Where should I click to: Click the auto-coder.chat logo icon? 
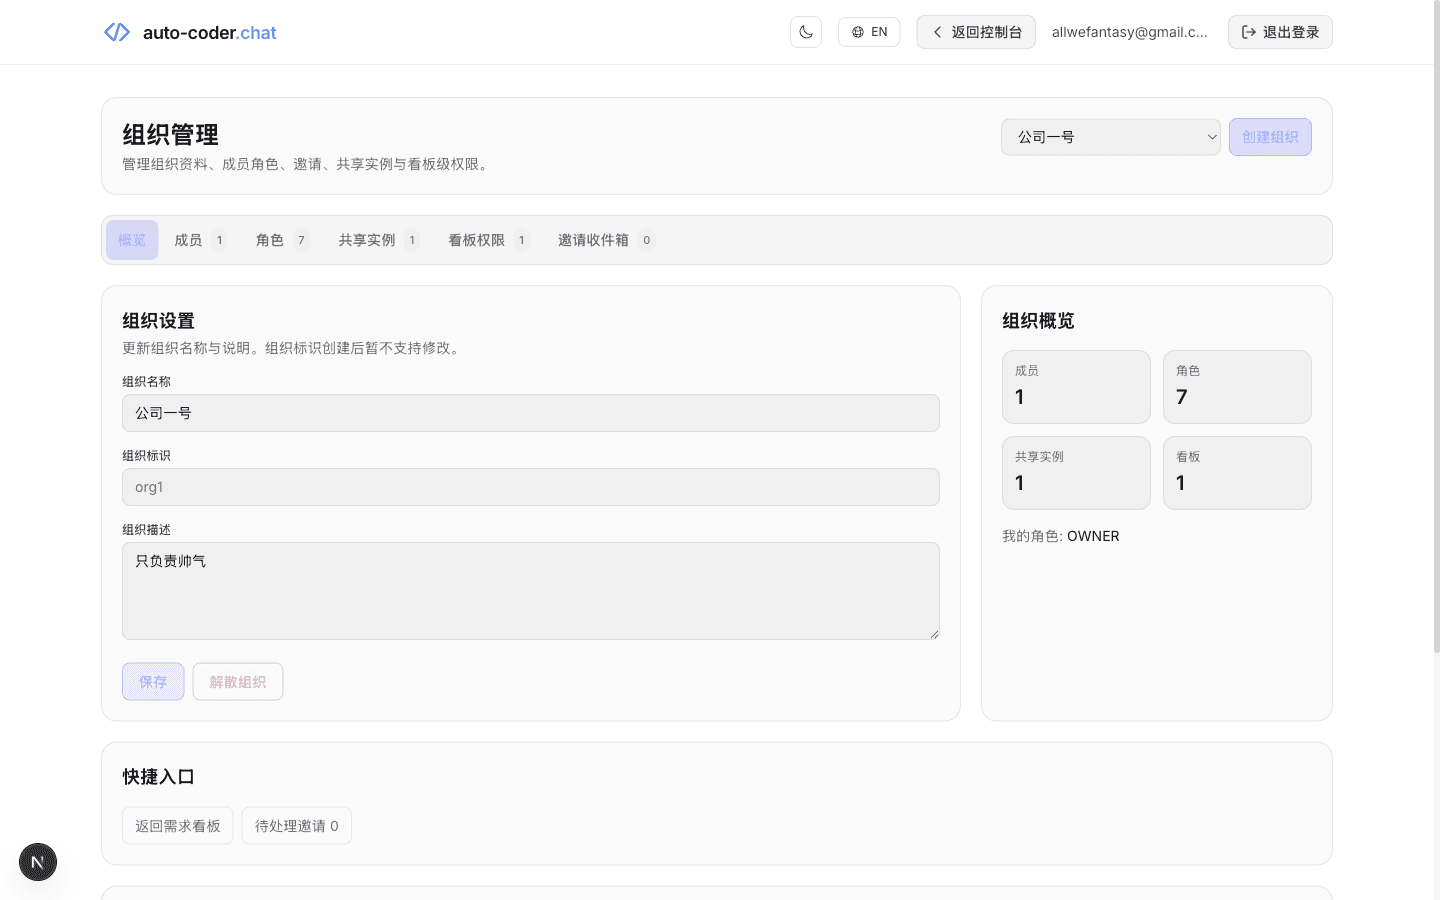116,32
